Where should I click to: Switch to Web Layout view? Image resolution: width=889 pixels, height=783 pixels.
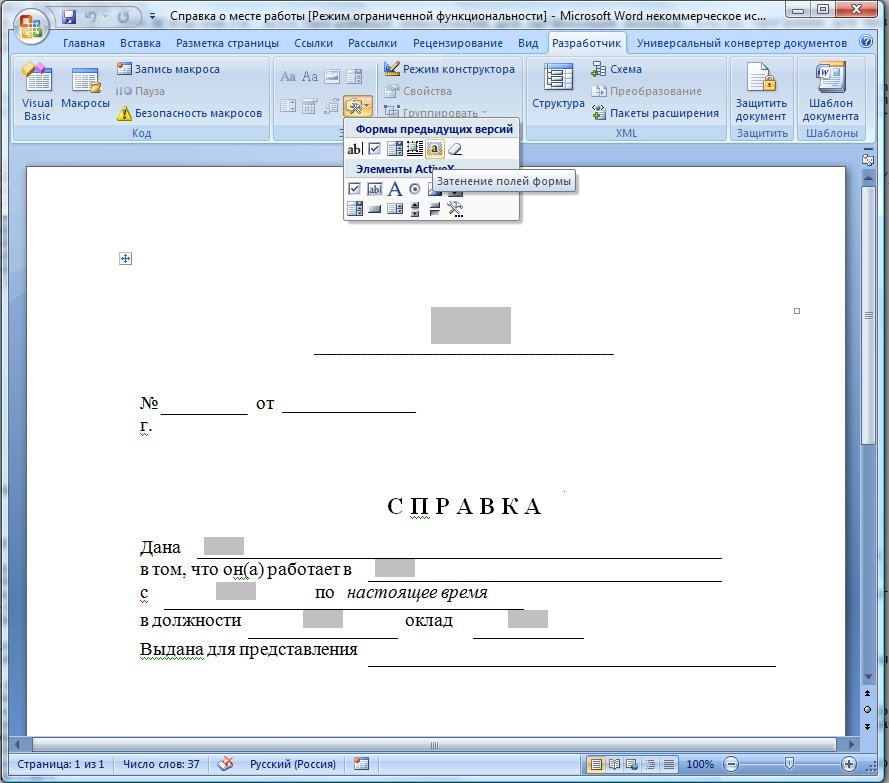[x=633, y=764]
